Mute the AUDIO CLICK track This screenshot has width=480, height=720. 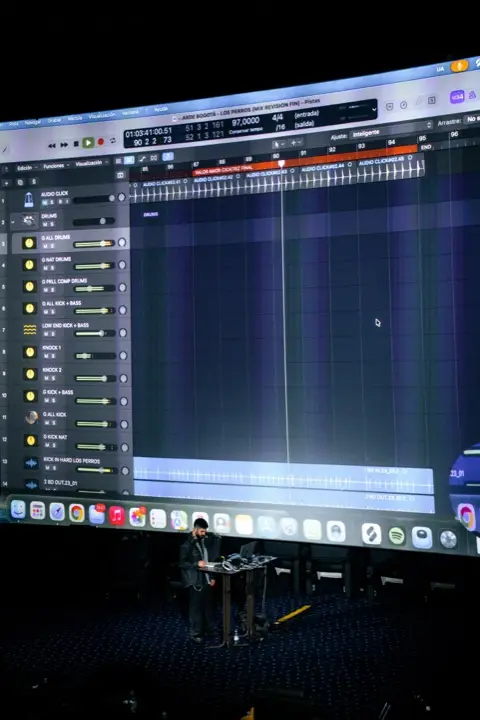[x=45, y=202]
